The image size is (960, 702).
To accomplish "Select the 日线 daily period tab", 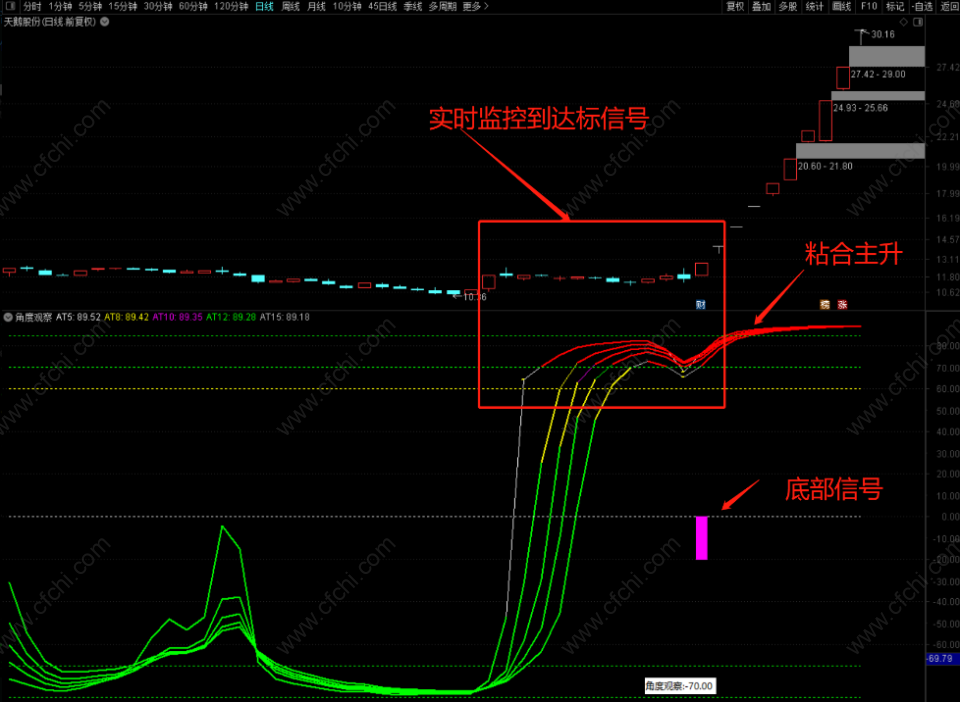I will pyautogui.click(x=264, y=6).
